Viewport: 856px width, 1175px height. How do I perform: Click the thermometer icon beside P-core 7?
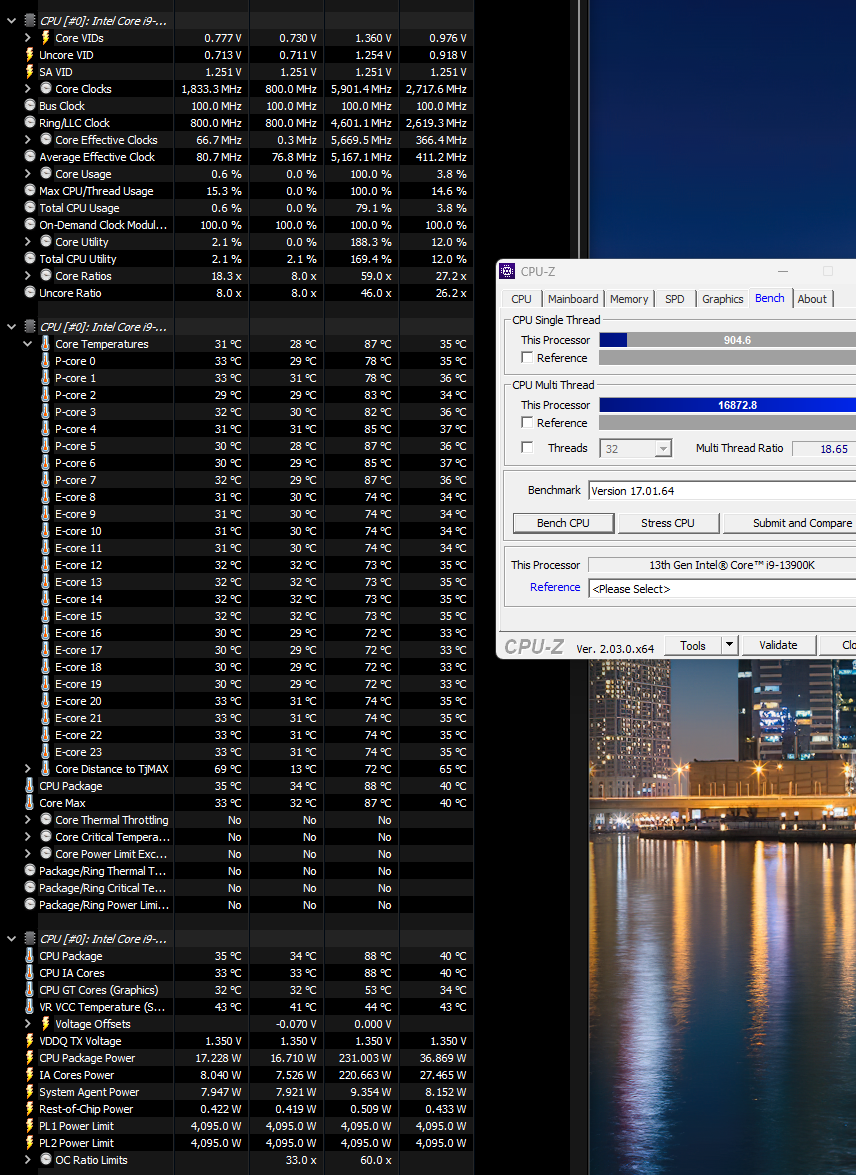click(x=46, y=480)
